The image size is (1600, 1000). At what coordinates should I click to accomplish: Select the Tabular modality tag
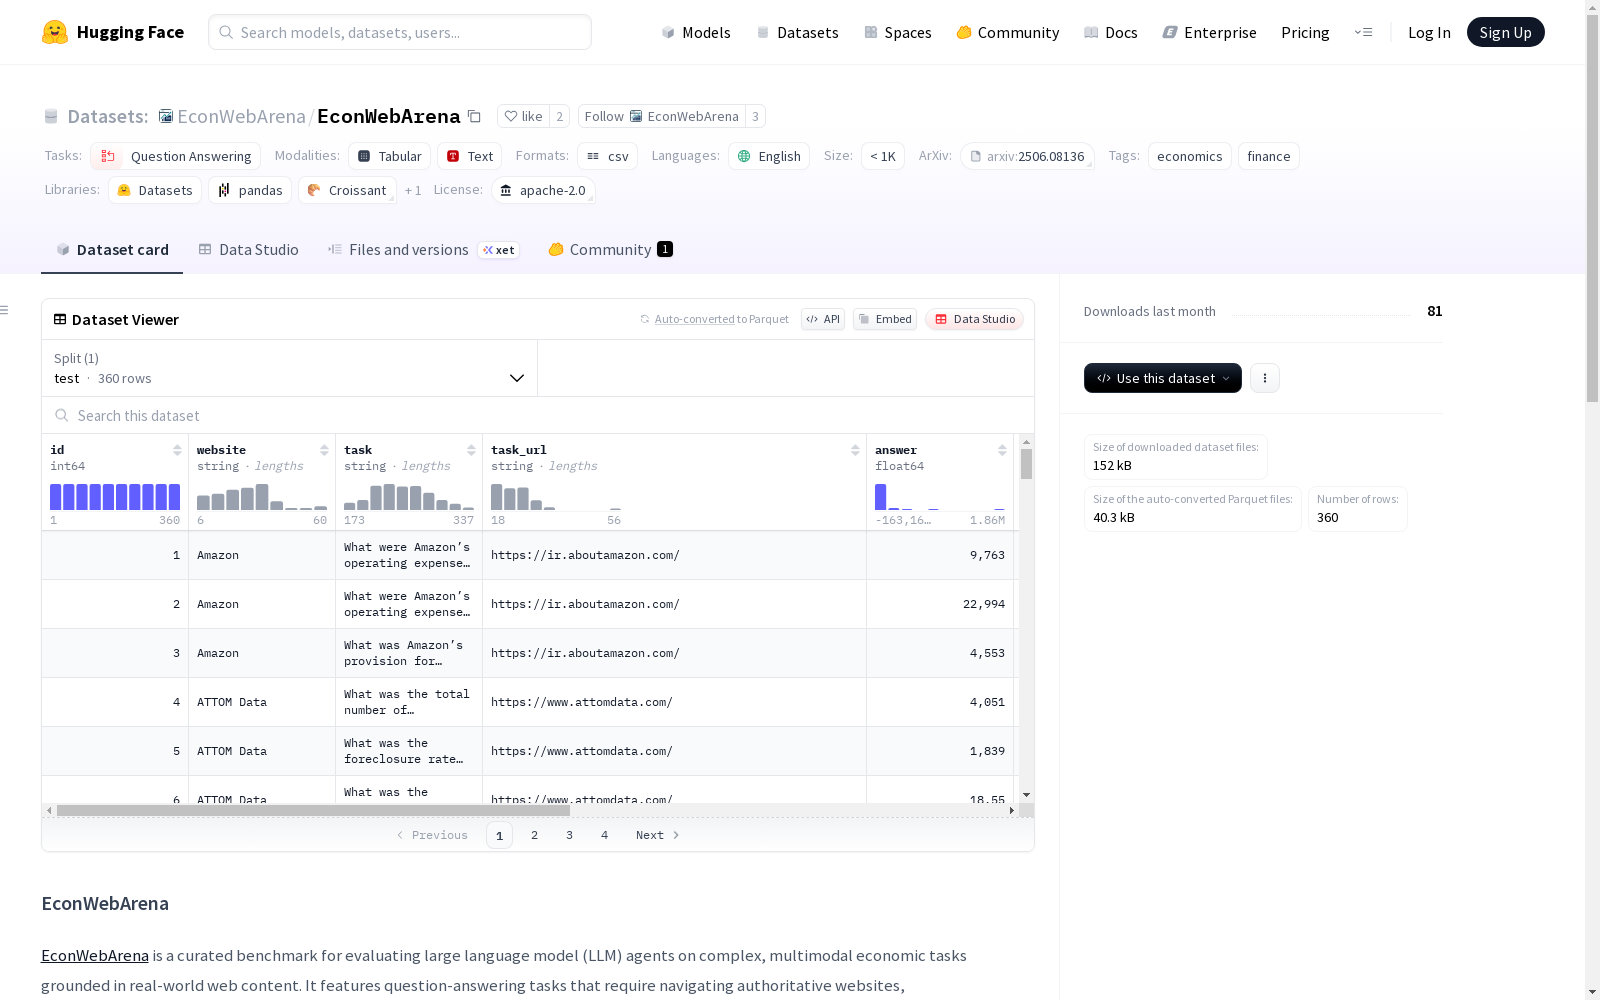[390, 156]
